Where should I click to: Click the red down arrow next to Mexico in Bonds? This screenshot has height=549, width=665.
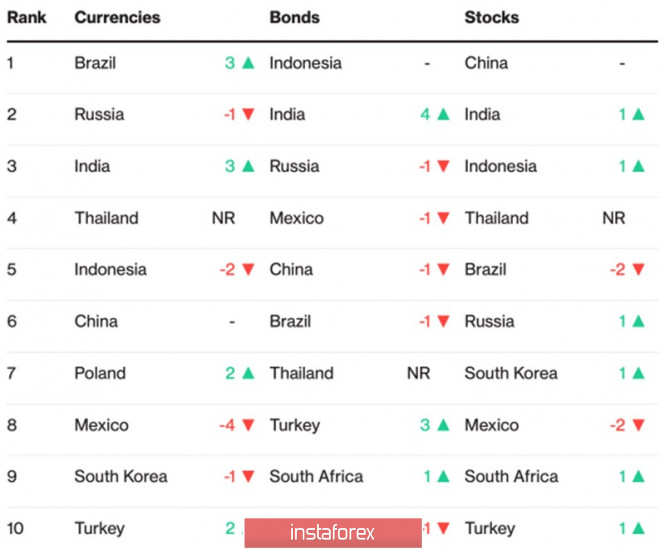pyautogui.click(x=443, y=218)
